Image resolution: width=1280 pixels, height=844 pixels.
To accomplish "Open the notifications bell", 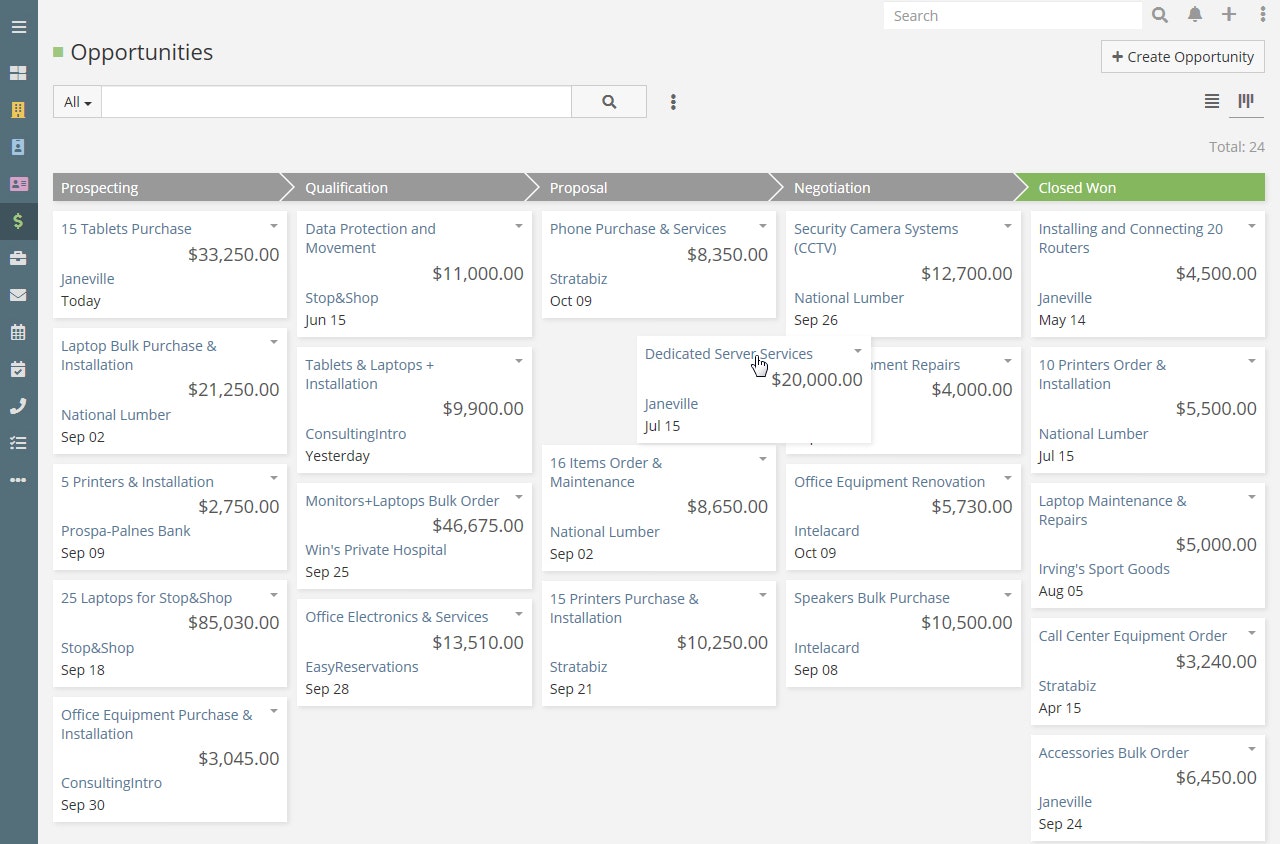I will 1194,15.
